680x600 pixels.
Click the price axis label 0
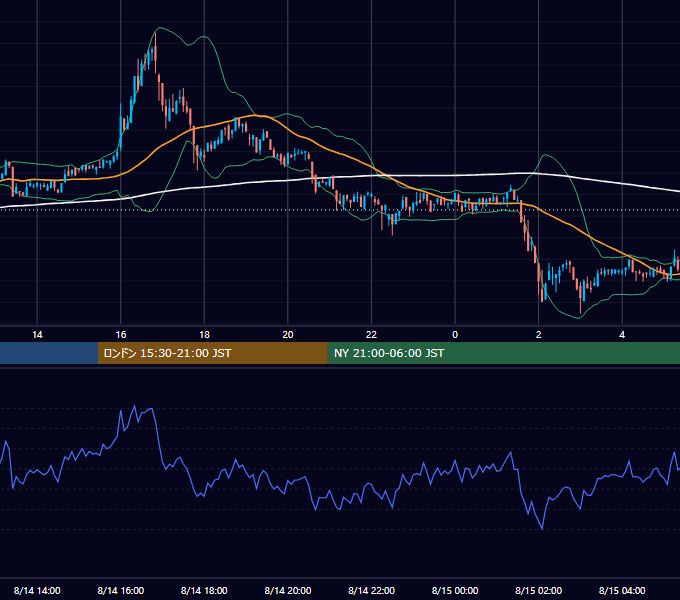pos(455,335)
